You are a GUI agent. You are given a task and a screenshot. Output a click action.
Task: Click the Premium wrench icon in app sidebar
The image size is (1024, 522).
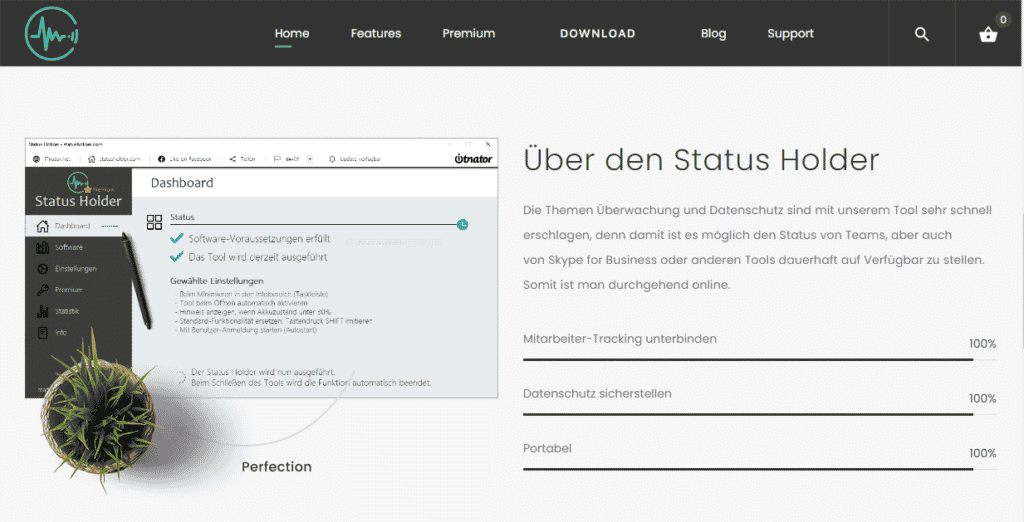coord(42,289)
